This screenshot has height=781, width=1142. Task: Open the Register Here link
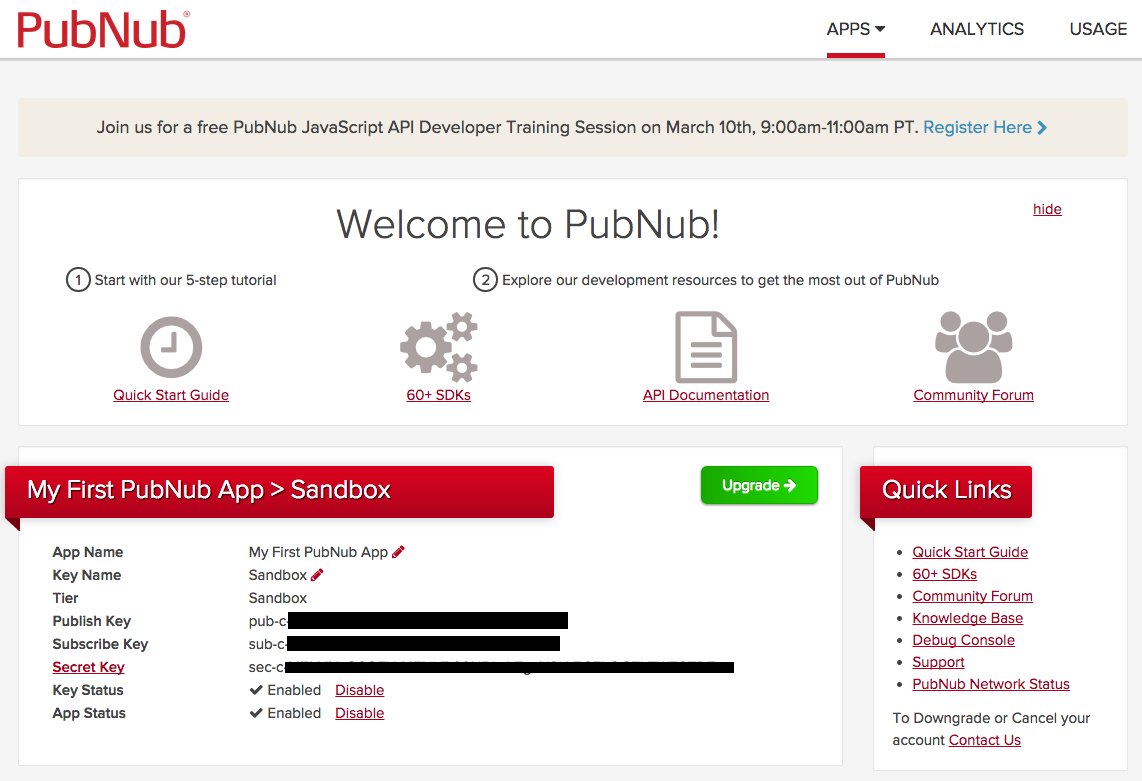point(977,127)
